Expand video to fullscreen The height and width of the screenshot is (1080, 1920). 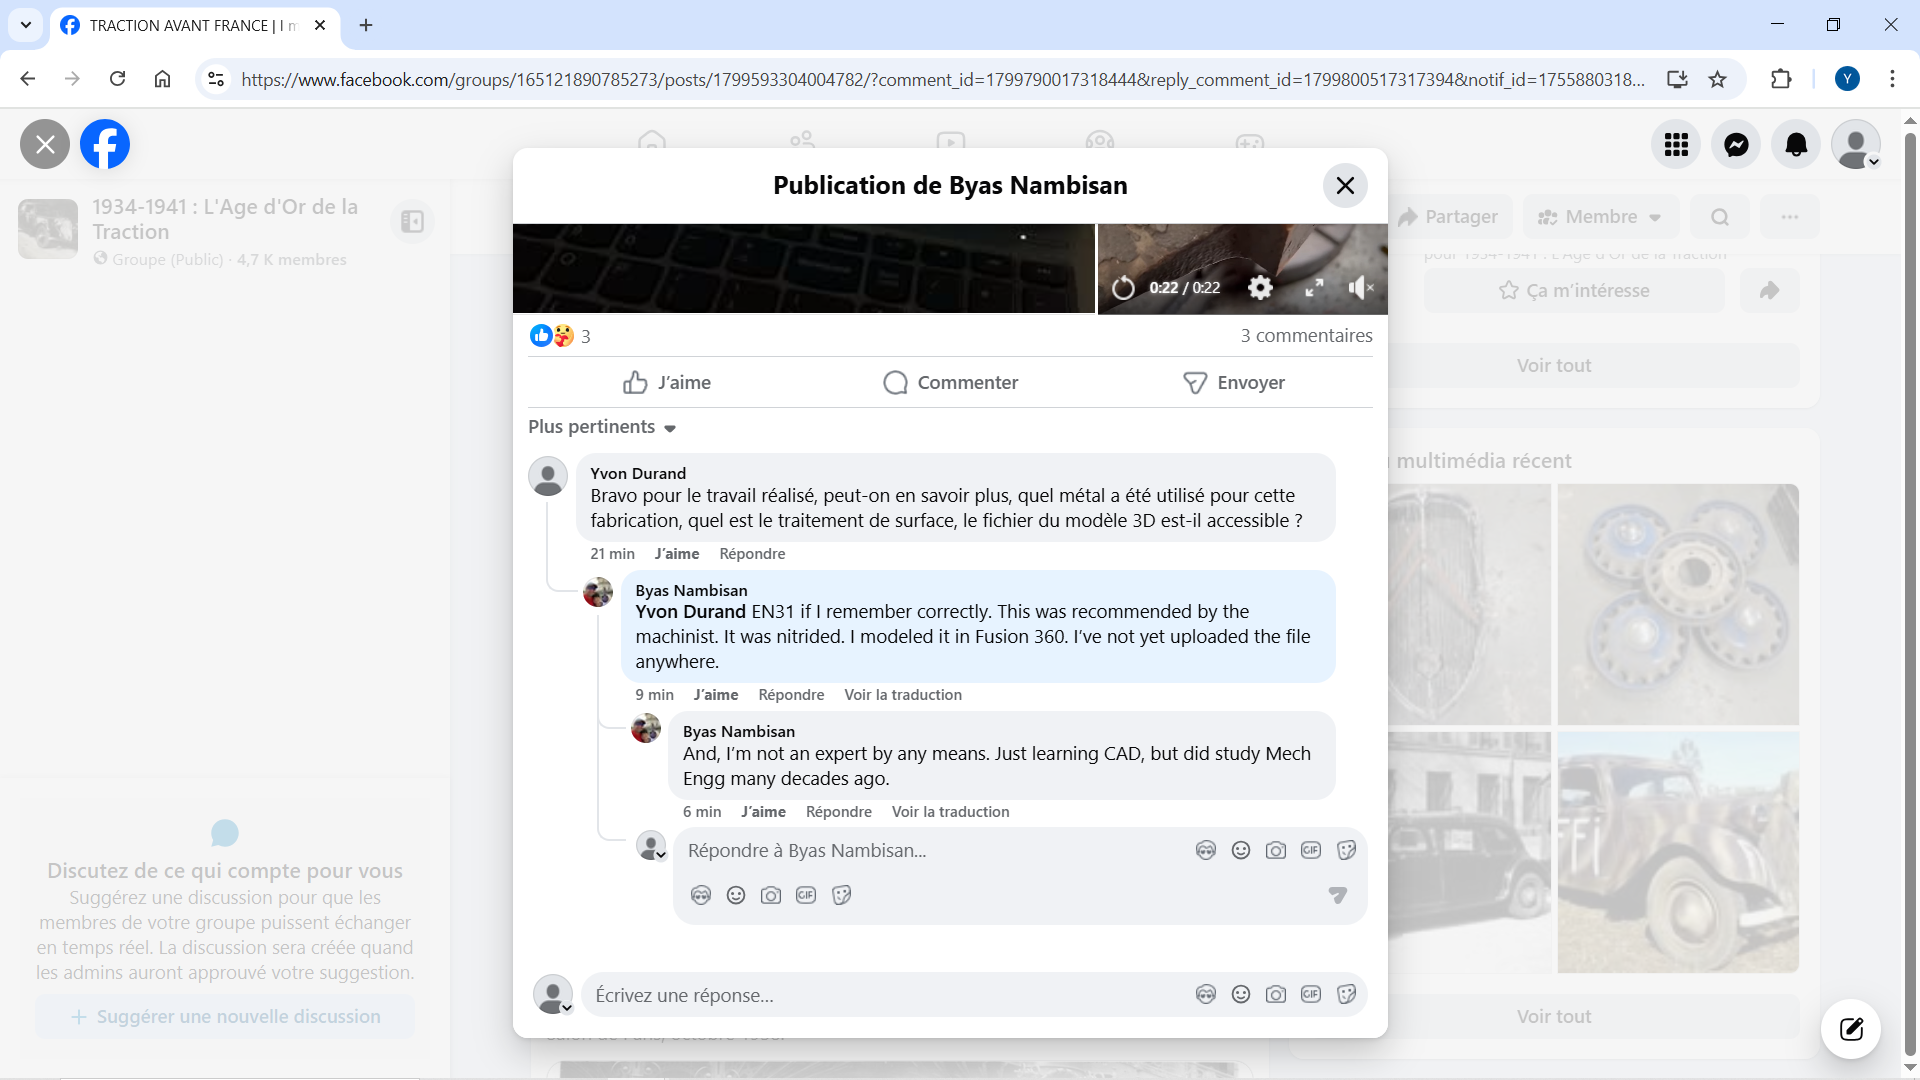[x=1314, y=288]
